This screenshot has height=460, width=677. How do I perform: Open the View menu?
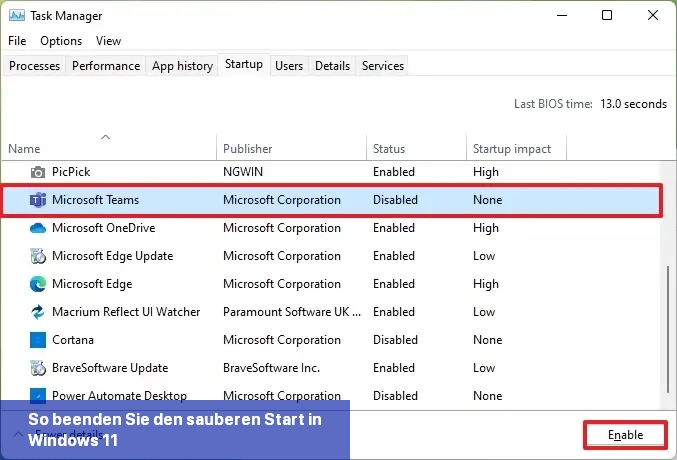pyautogui.click(x=108, y=41)
